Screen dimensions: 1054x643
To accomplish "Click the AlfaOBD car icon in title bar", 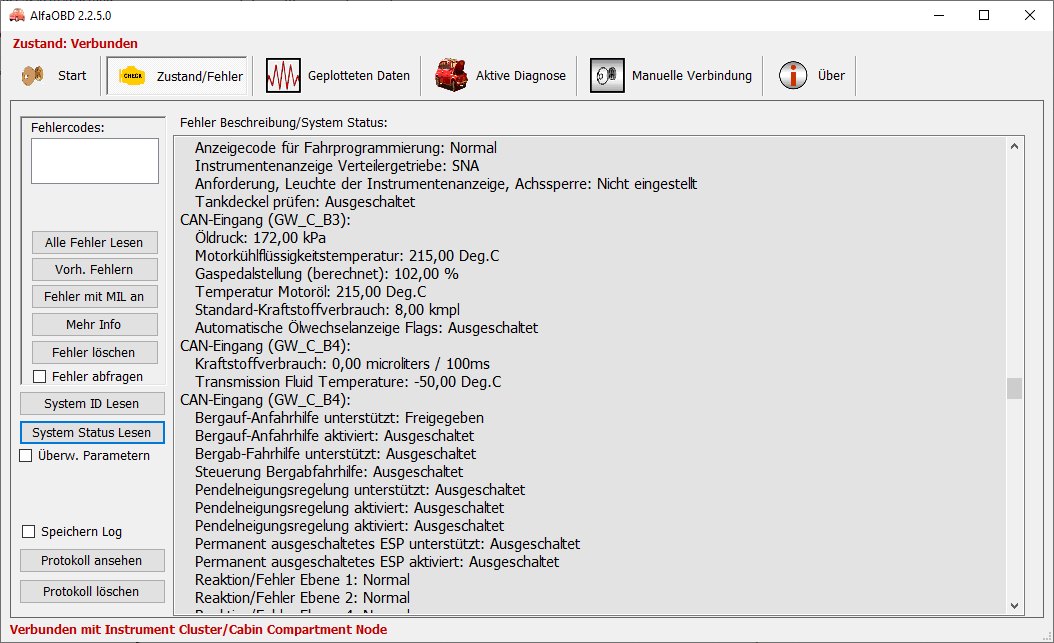I will pyautogui.click(x=15, y=15).
